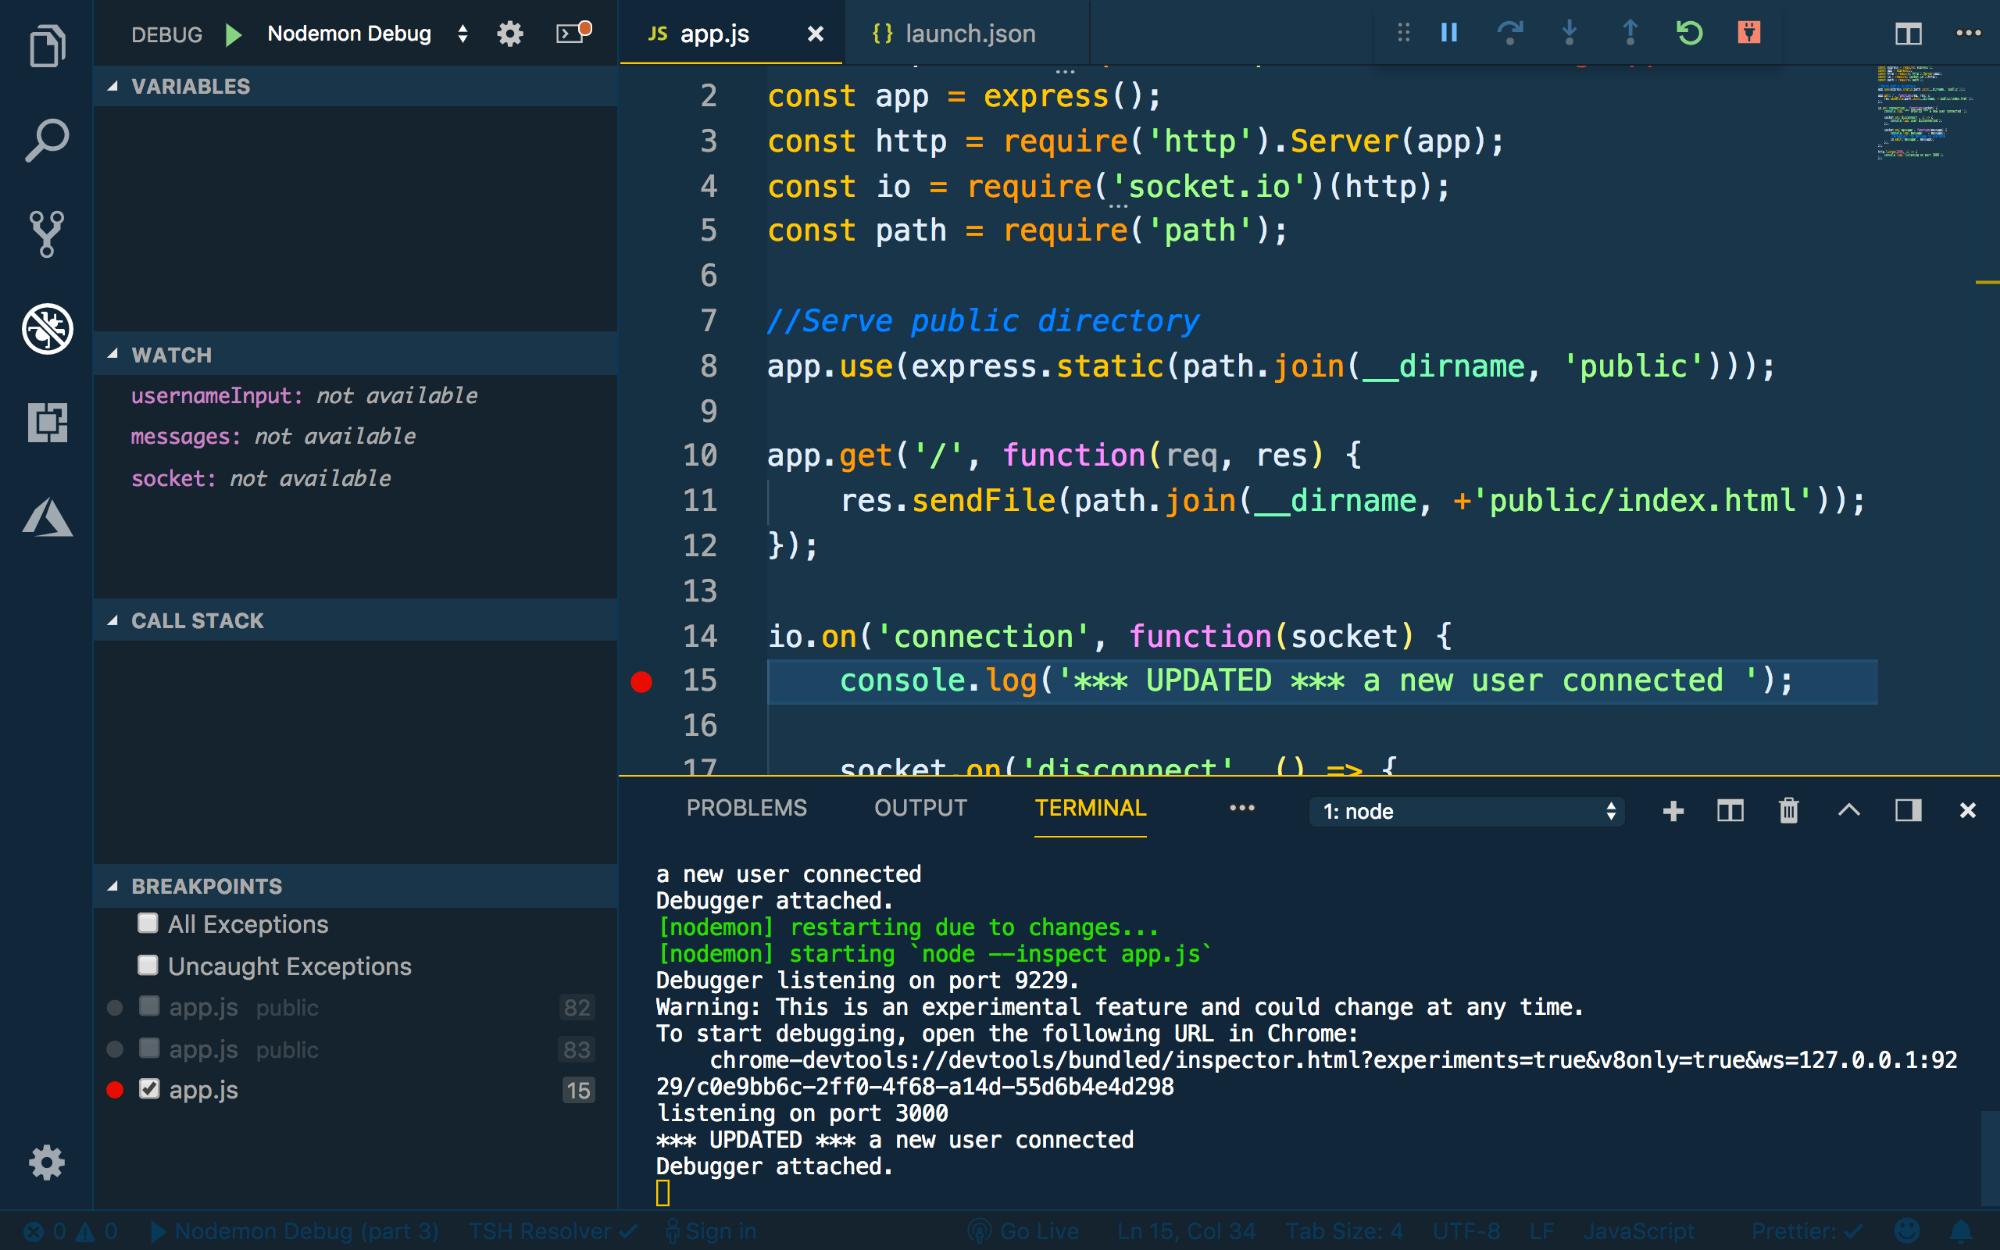Collapse the WATCH section
The width and height of the screenshot is (2000, 1250).
[355, 355]
